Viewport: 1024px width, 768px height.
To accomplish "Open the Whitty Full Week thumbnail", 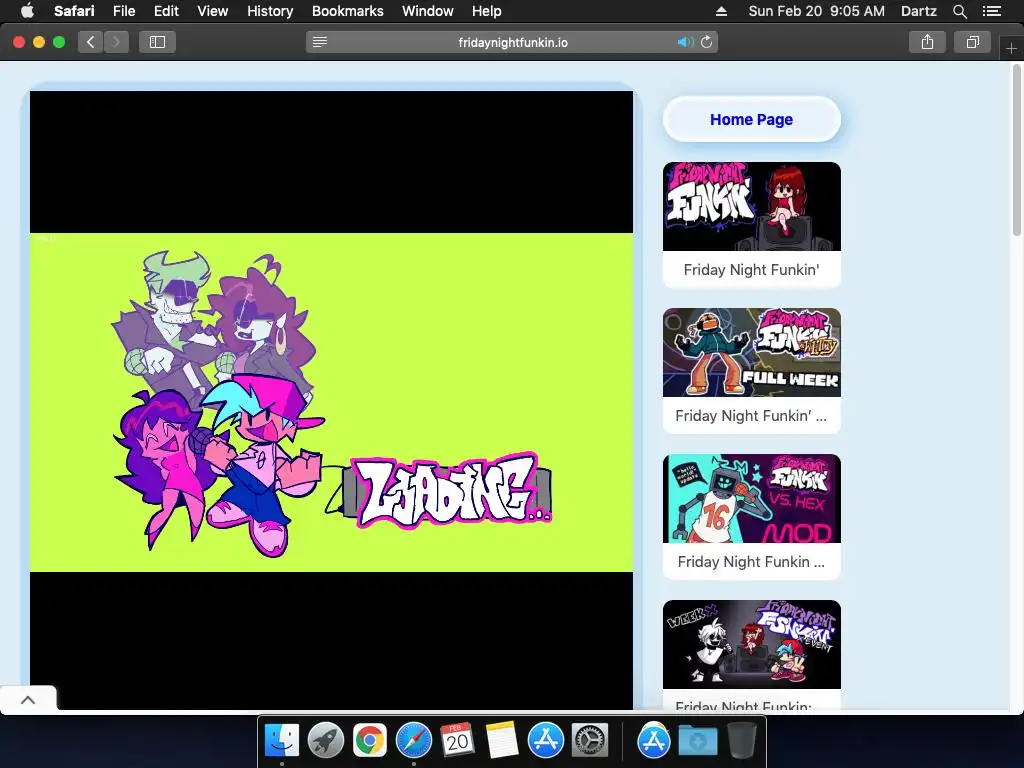I will click(752, 353).
